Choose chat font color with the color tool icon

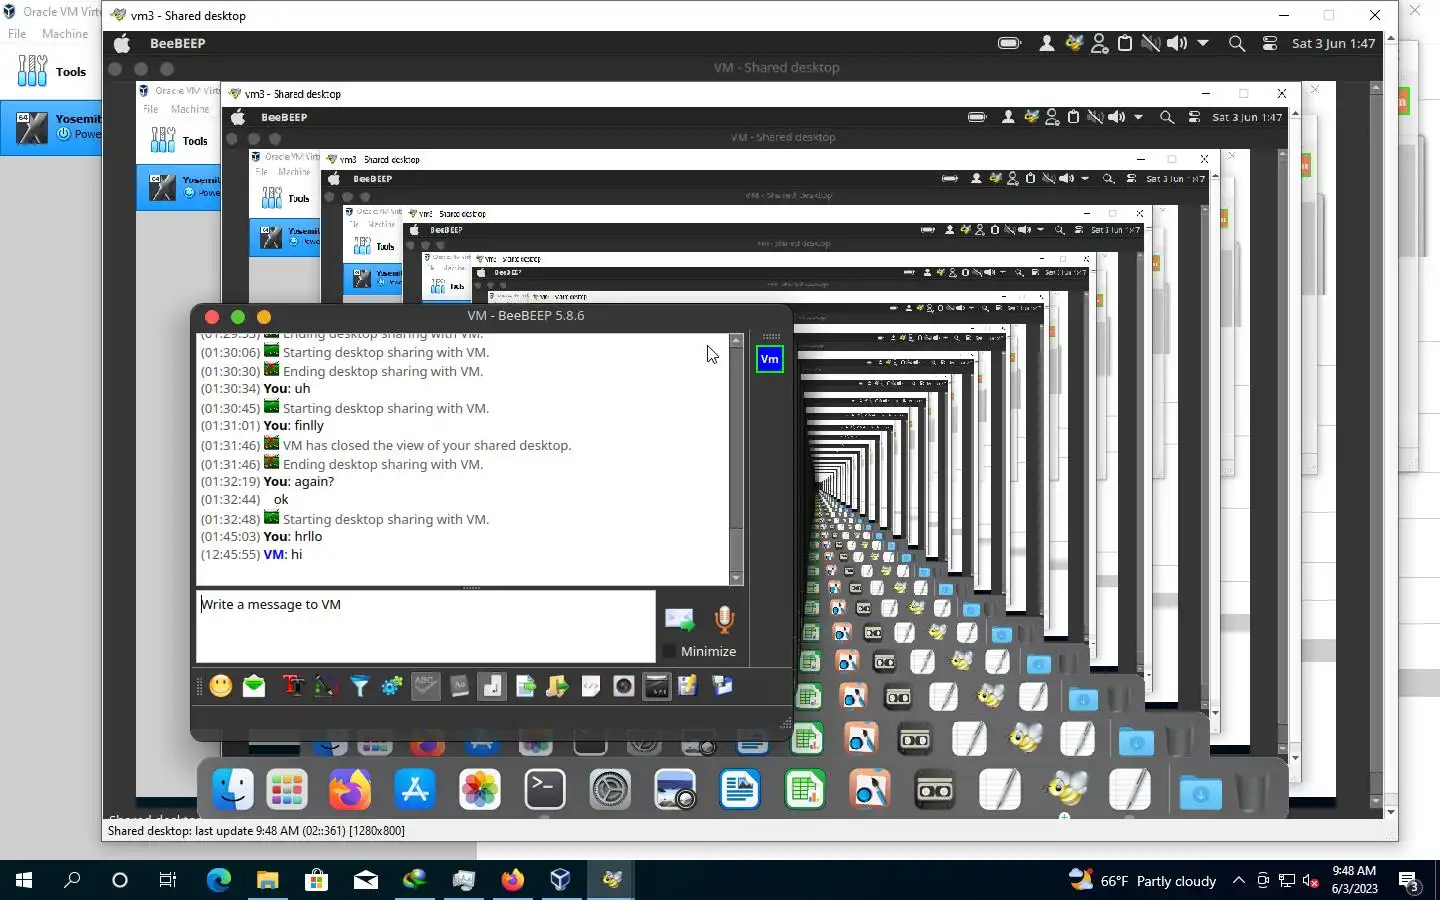click(326, 686)
